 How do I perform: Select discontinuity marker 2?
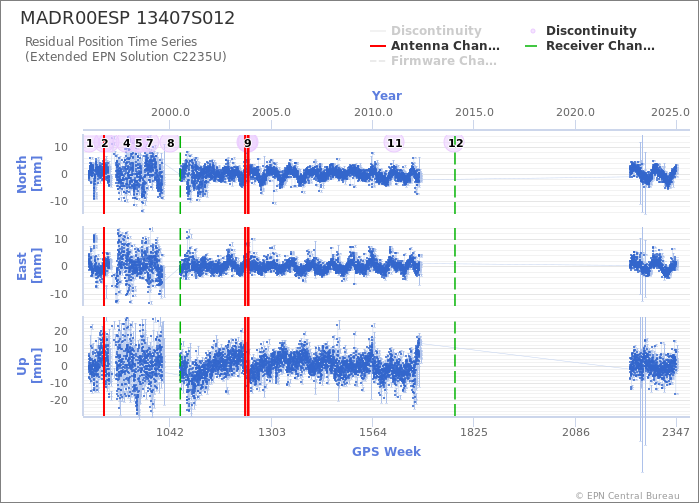[104, 143]
